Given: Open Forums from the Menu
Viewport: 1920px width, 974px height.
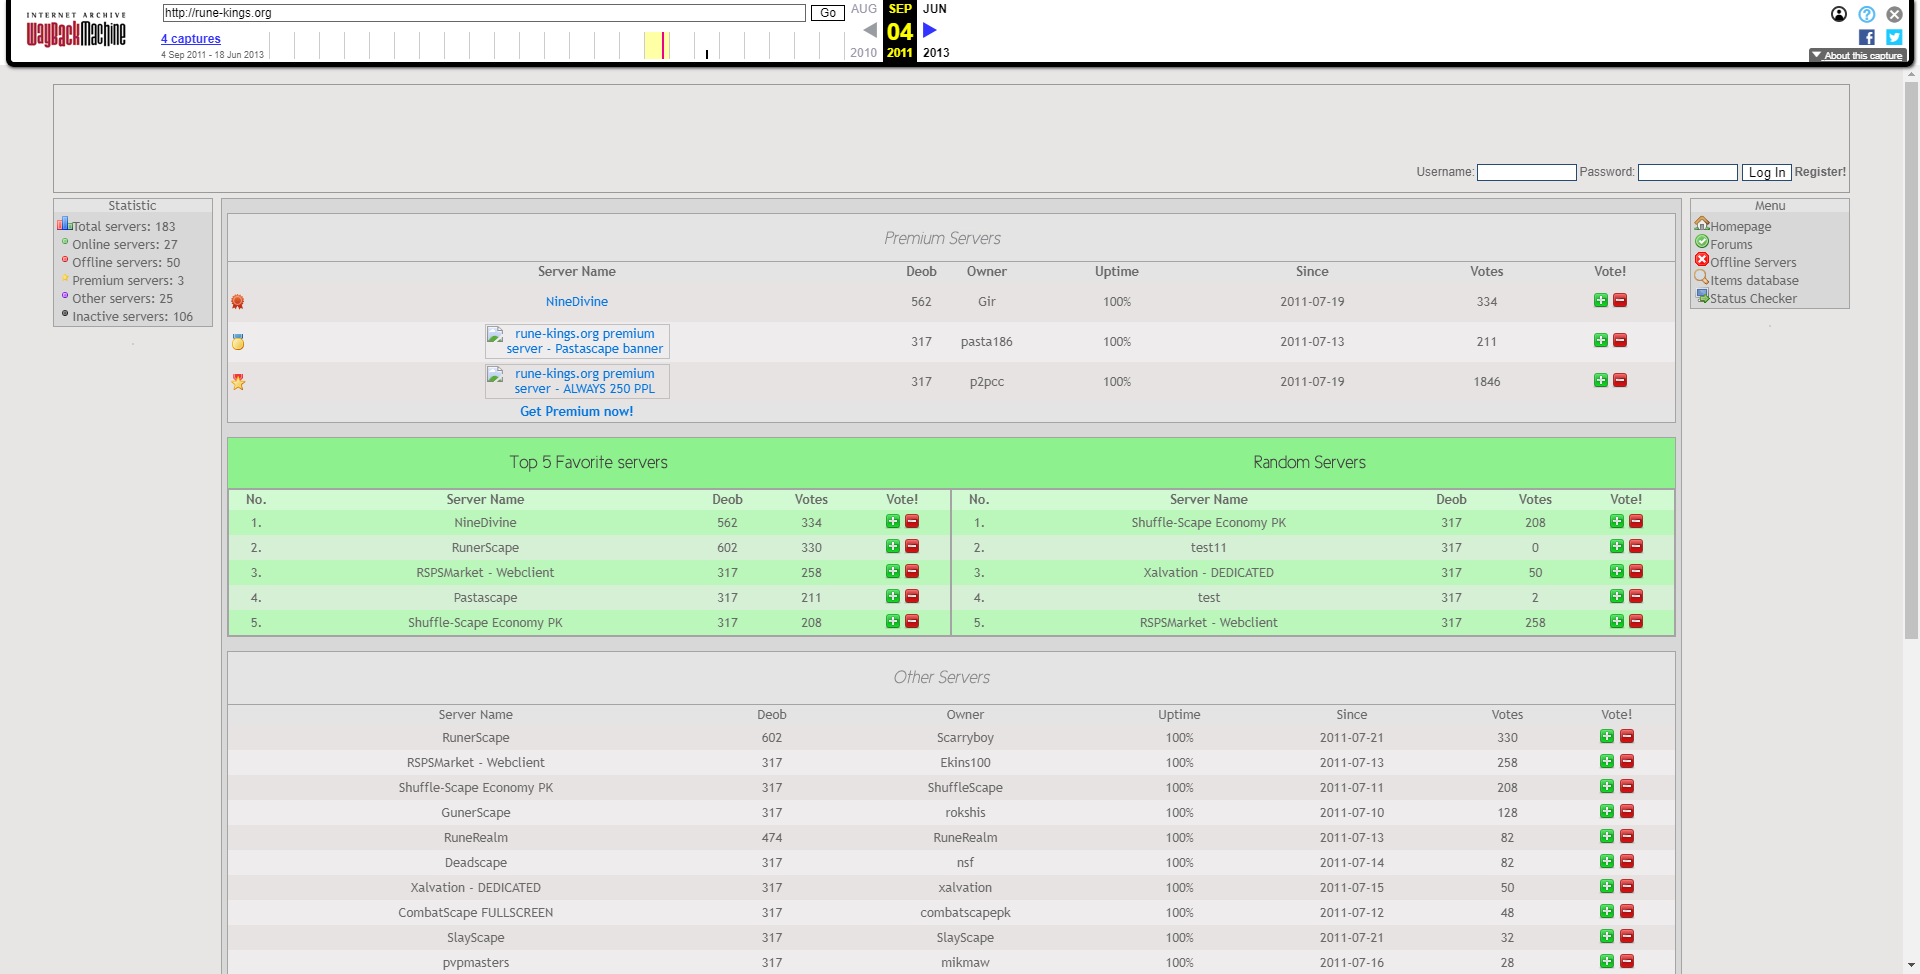Looking at the screenshot, I should click(x=1731, y=245).
